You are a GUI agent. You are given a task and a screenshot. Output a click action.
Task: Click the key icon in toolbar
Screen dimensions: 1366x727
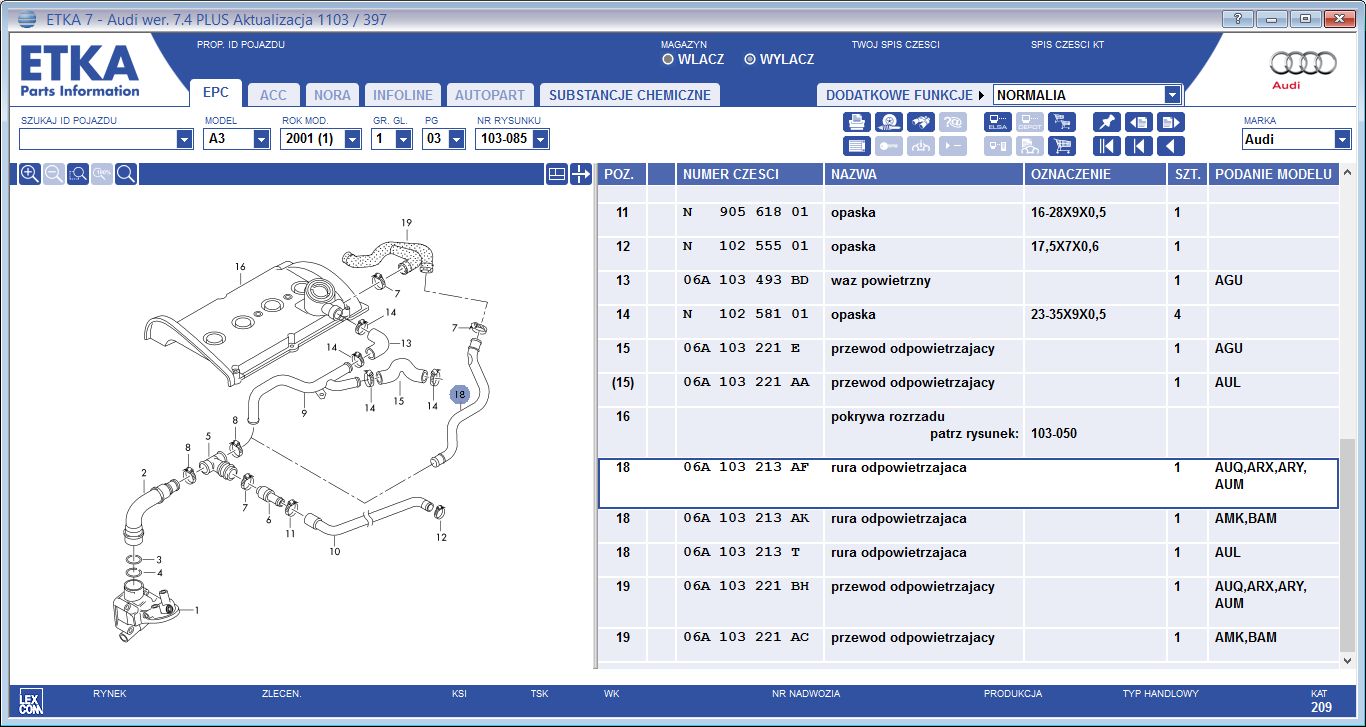point(888,146)
